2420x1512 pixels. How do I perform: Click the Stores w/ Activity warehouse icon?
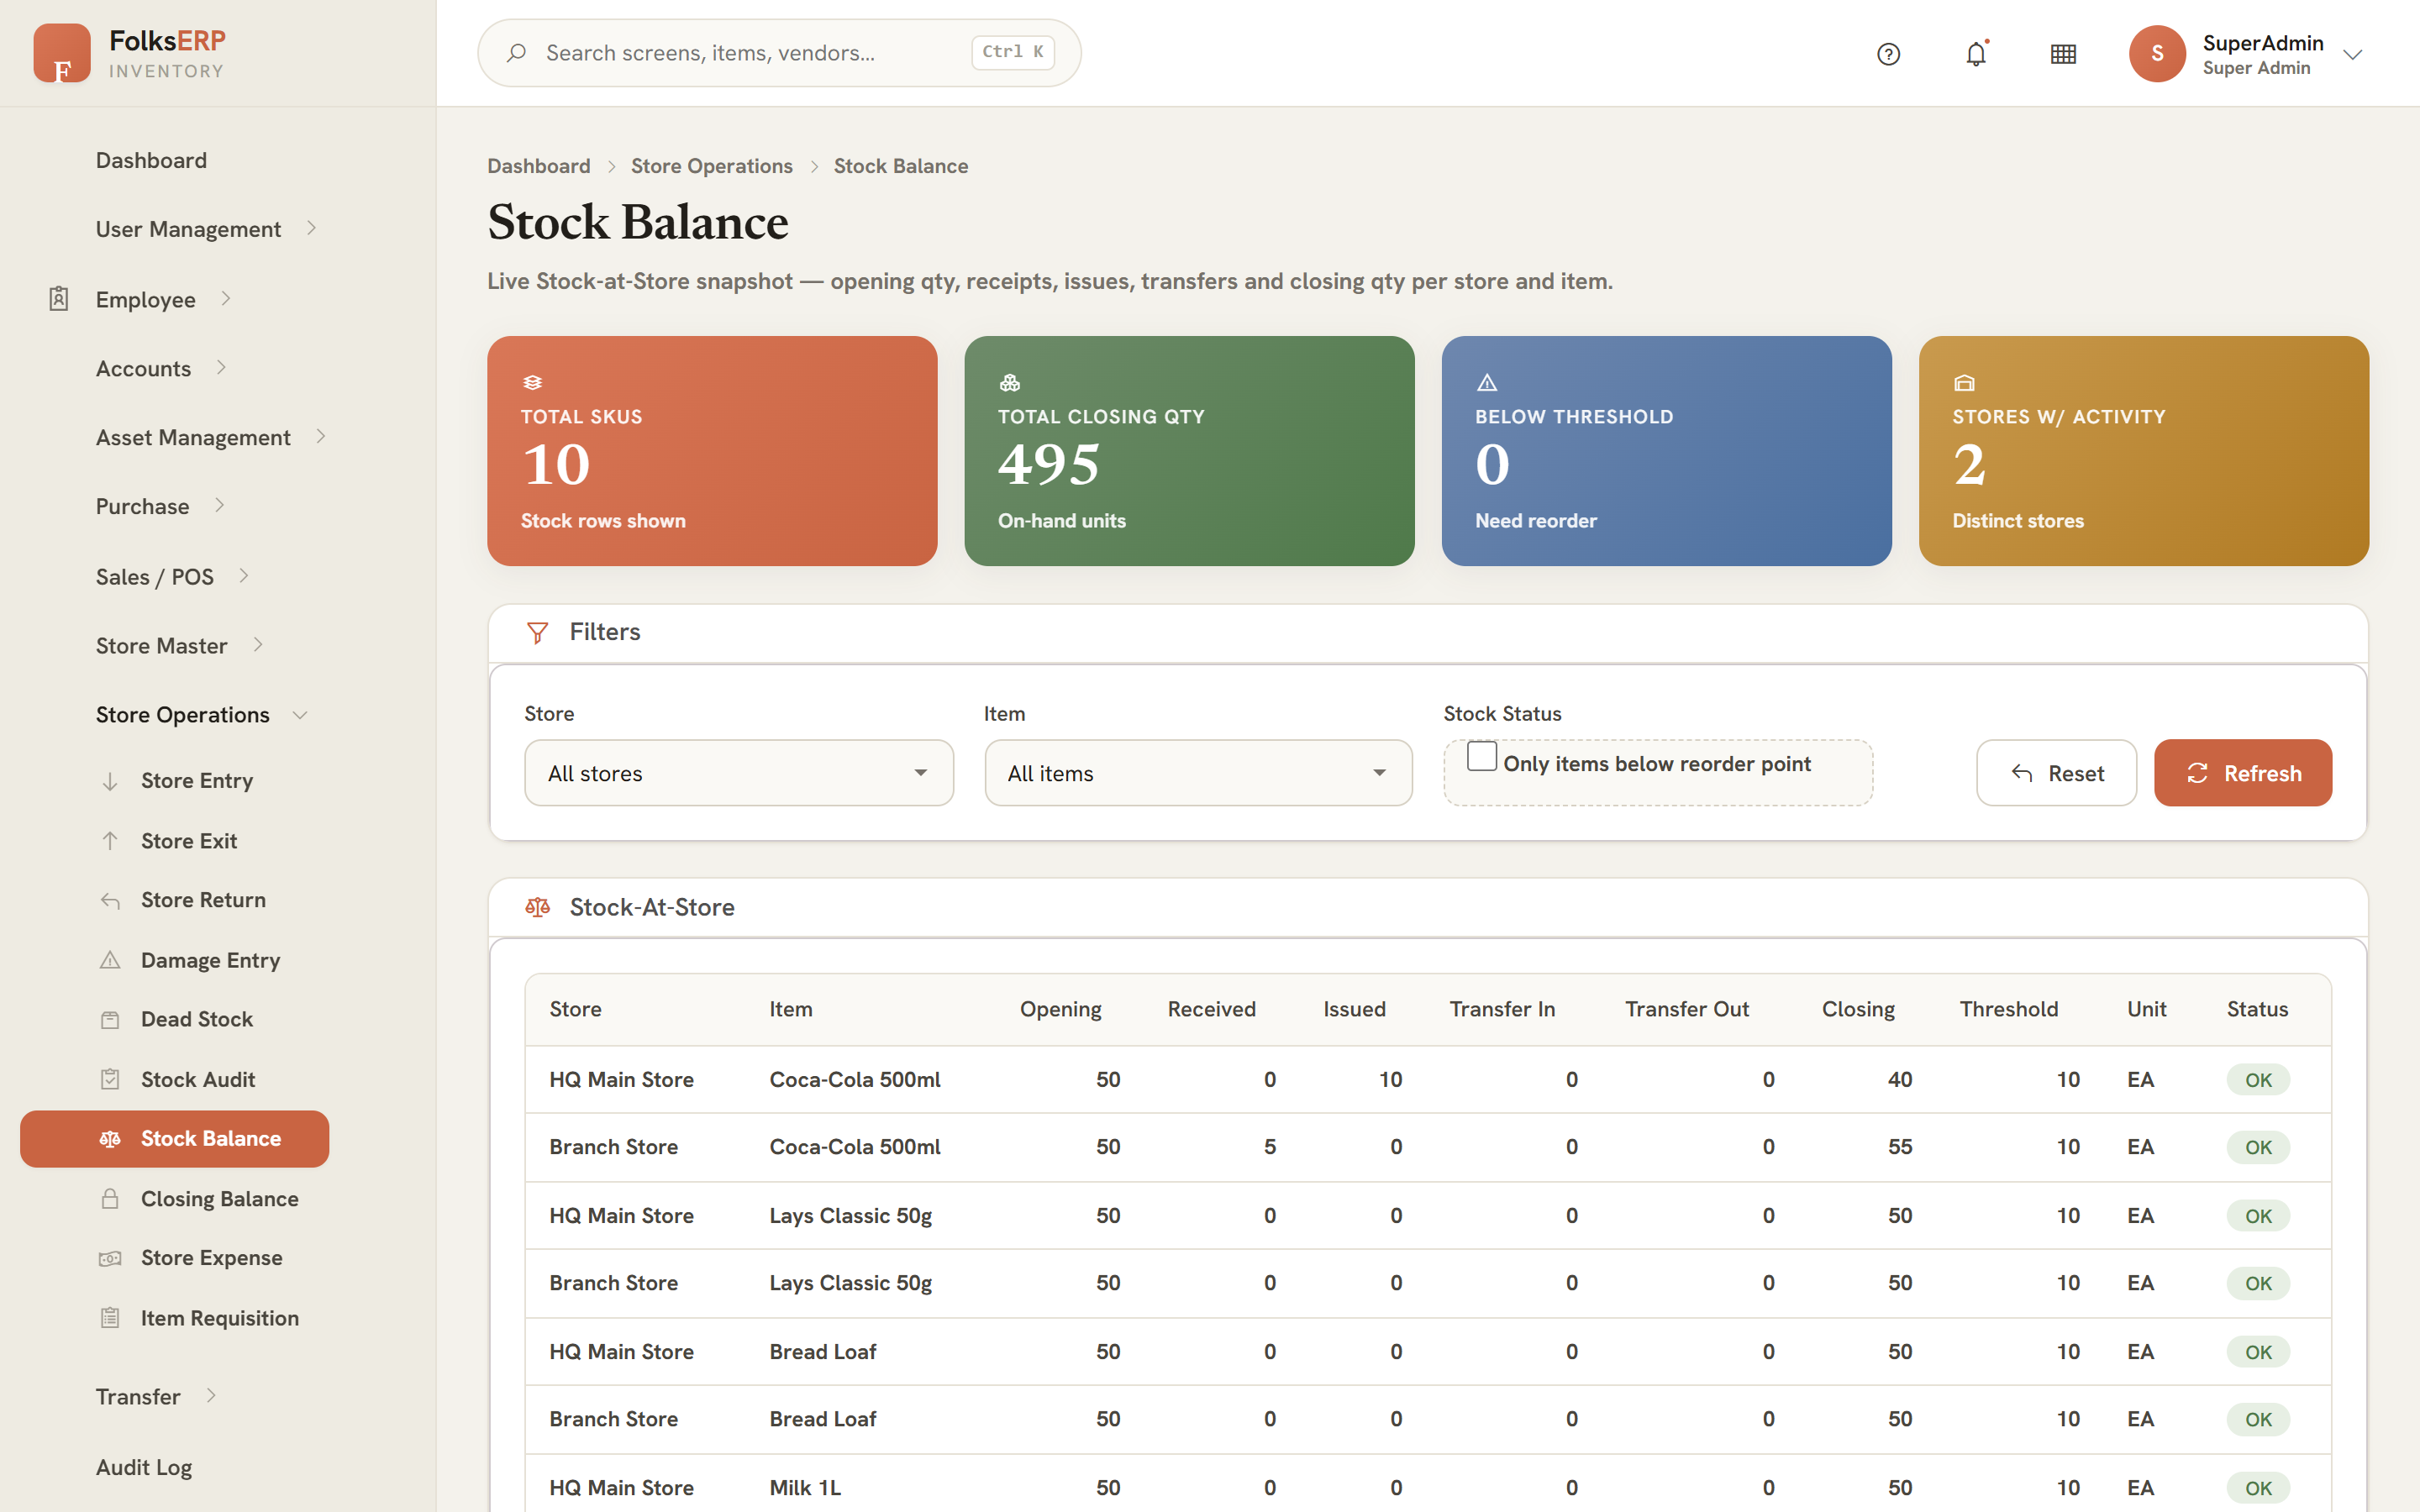[x=1964, y=383]
